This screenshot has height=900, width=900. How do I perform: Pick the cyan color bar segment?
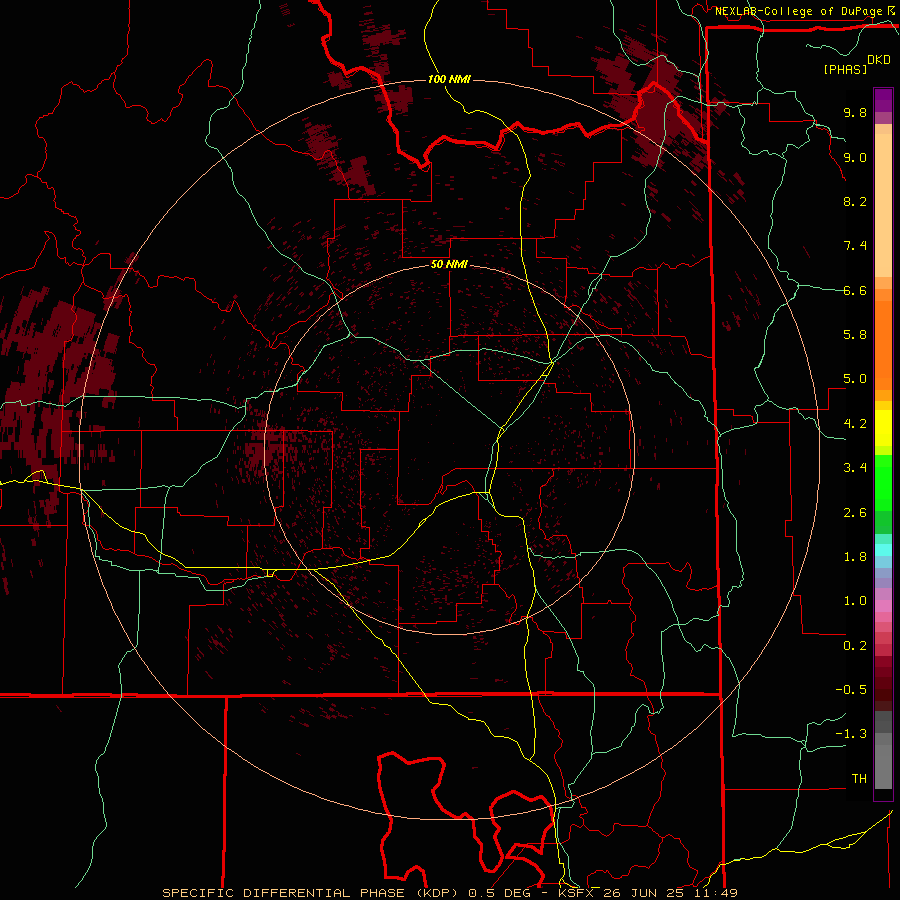click(883, 550)
